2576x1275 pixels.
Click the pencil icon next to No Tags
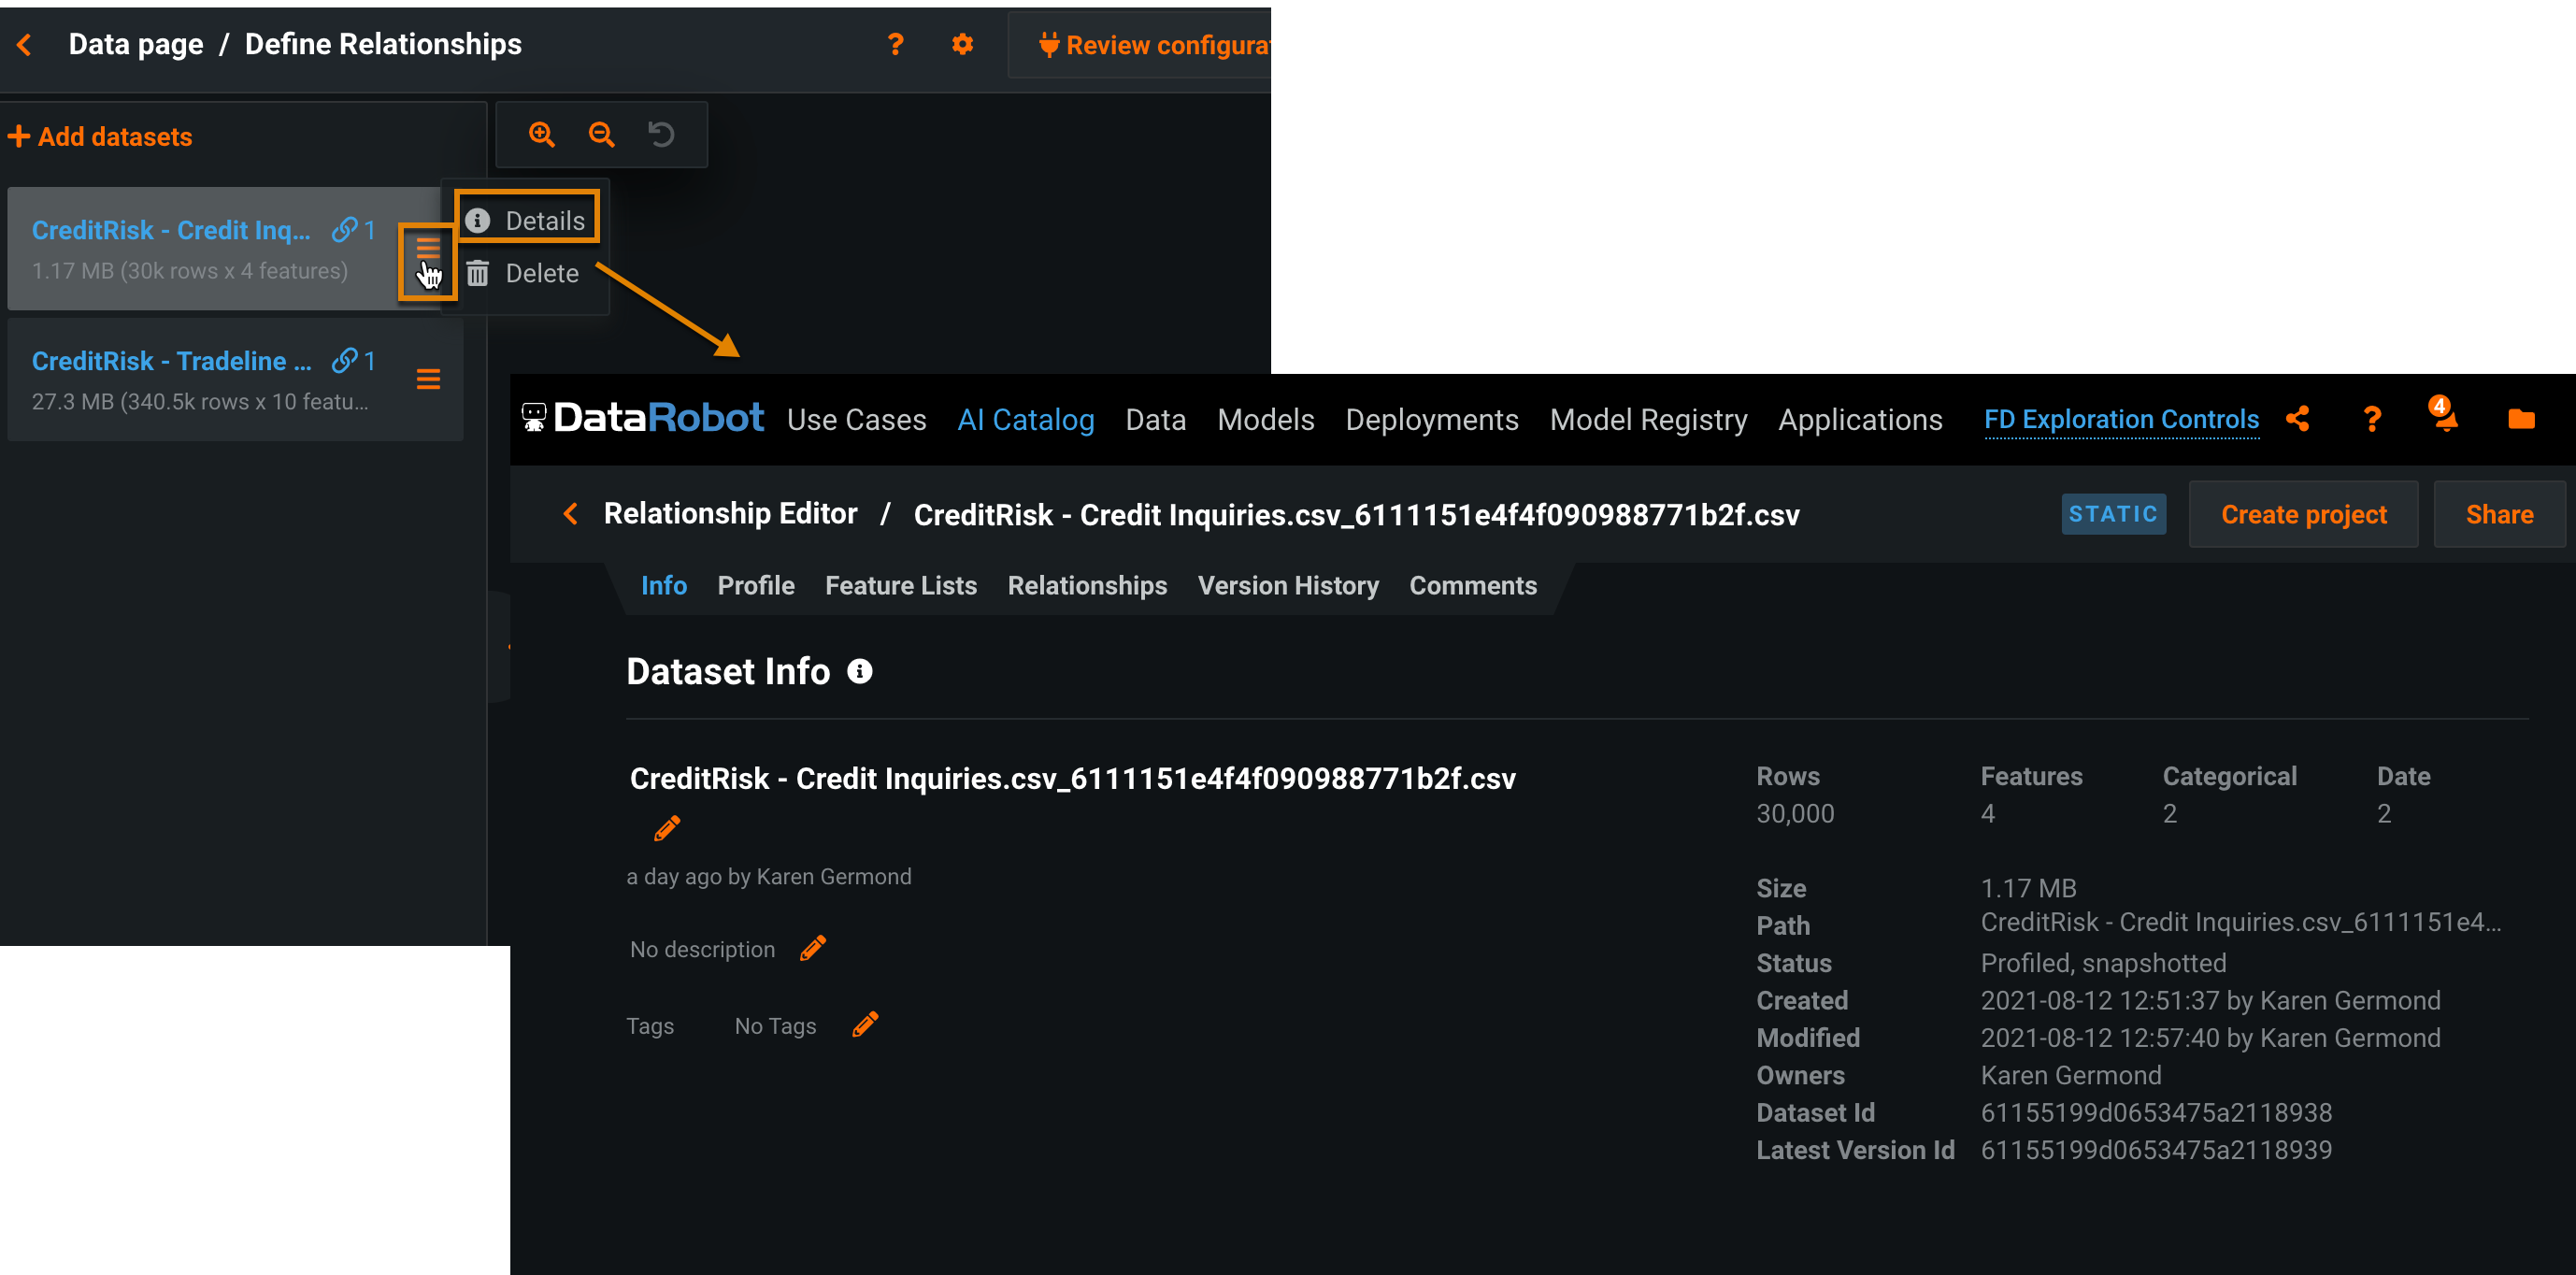coord(865,1025)
